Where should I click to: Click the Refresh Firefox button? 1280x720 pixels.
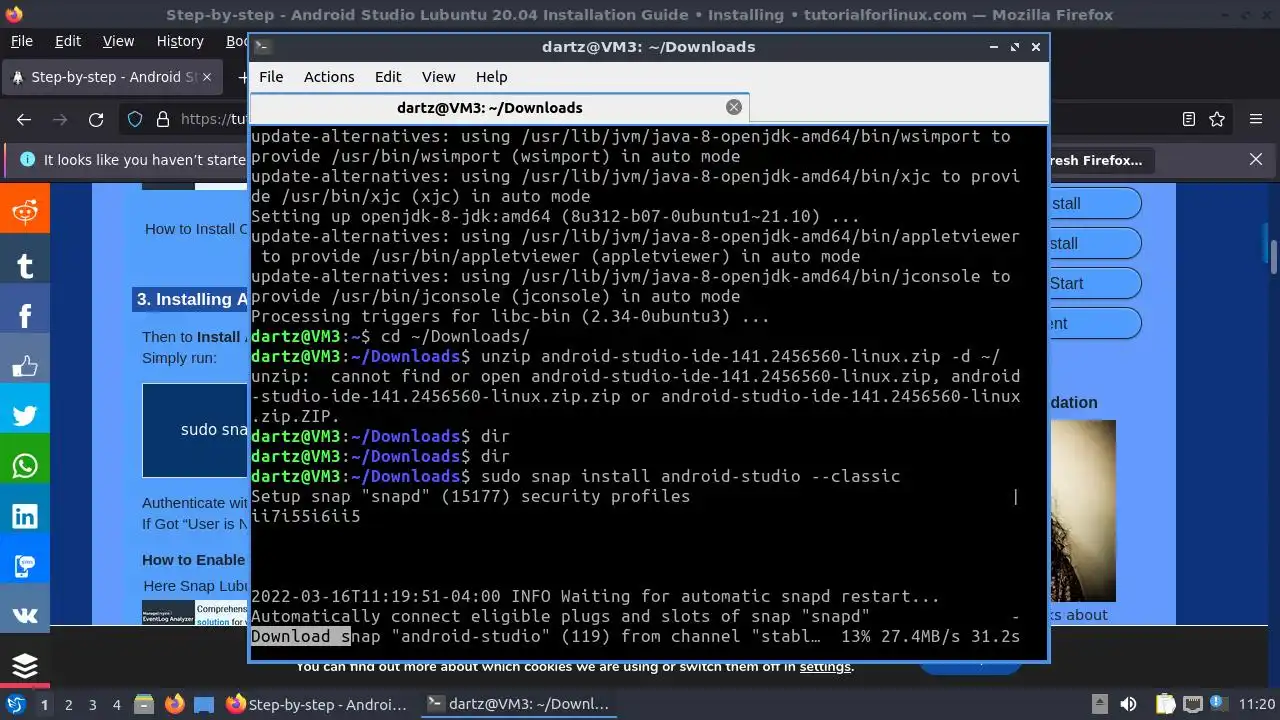click(1102, 160)
